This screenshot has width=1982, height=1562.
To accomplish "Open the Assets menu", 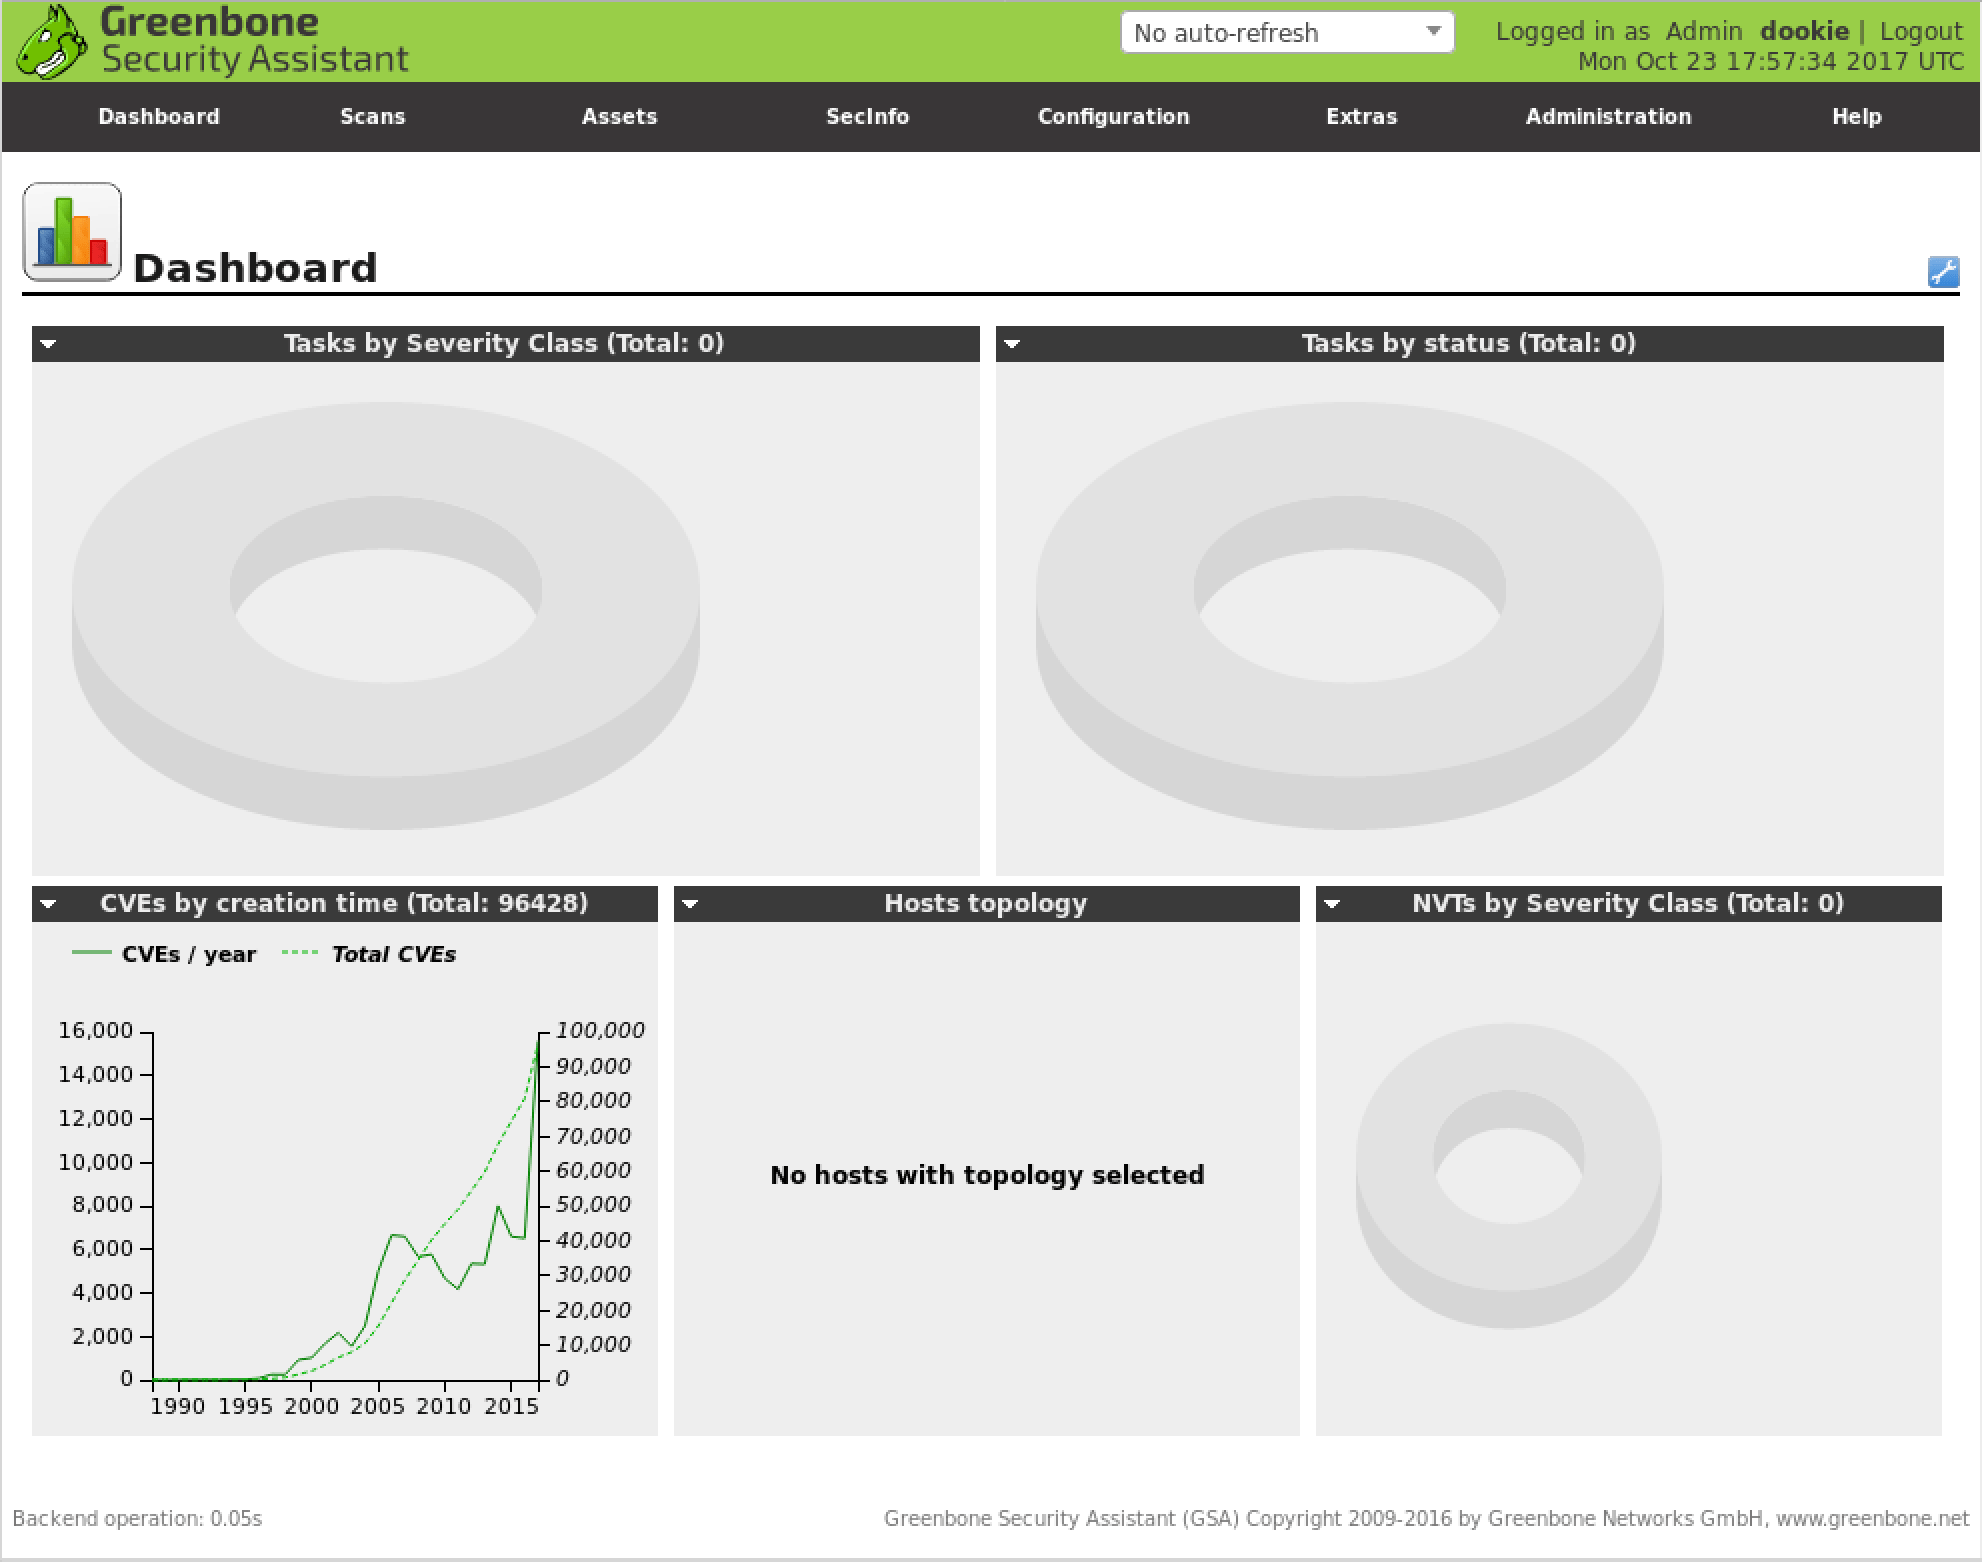I will (x=619, y=117).
